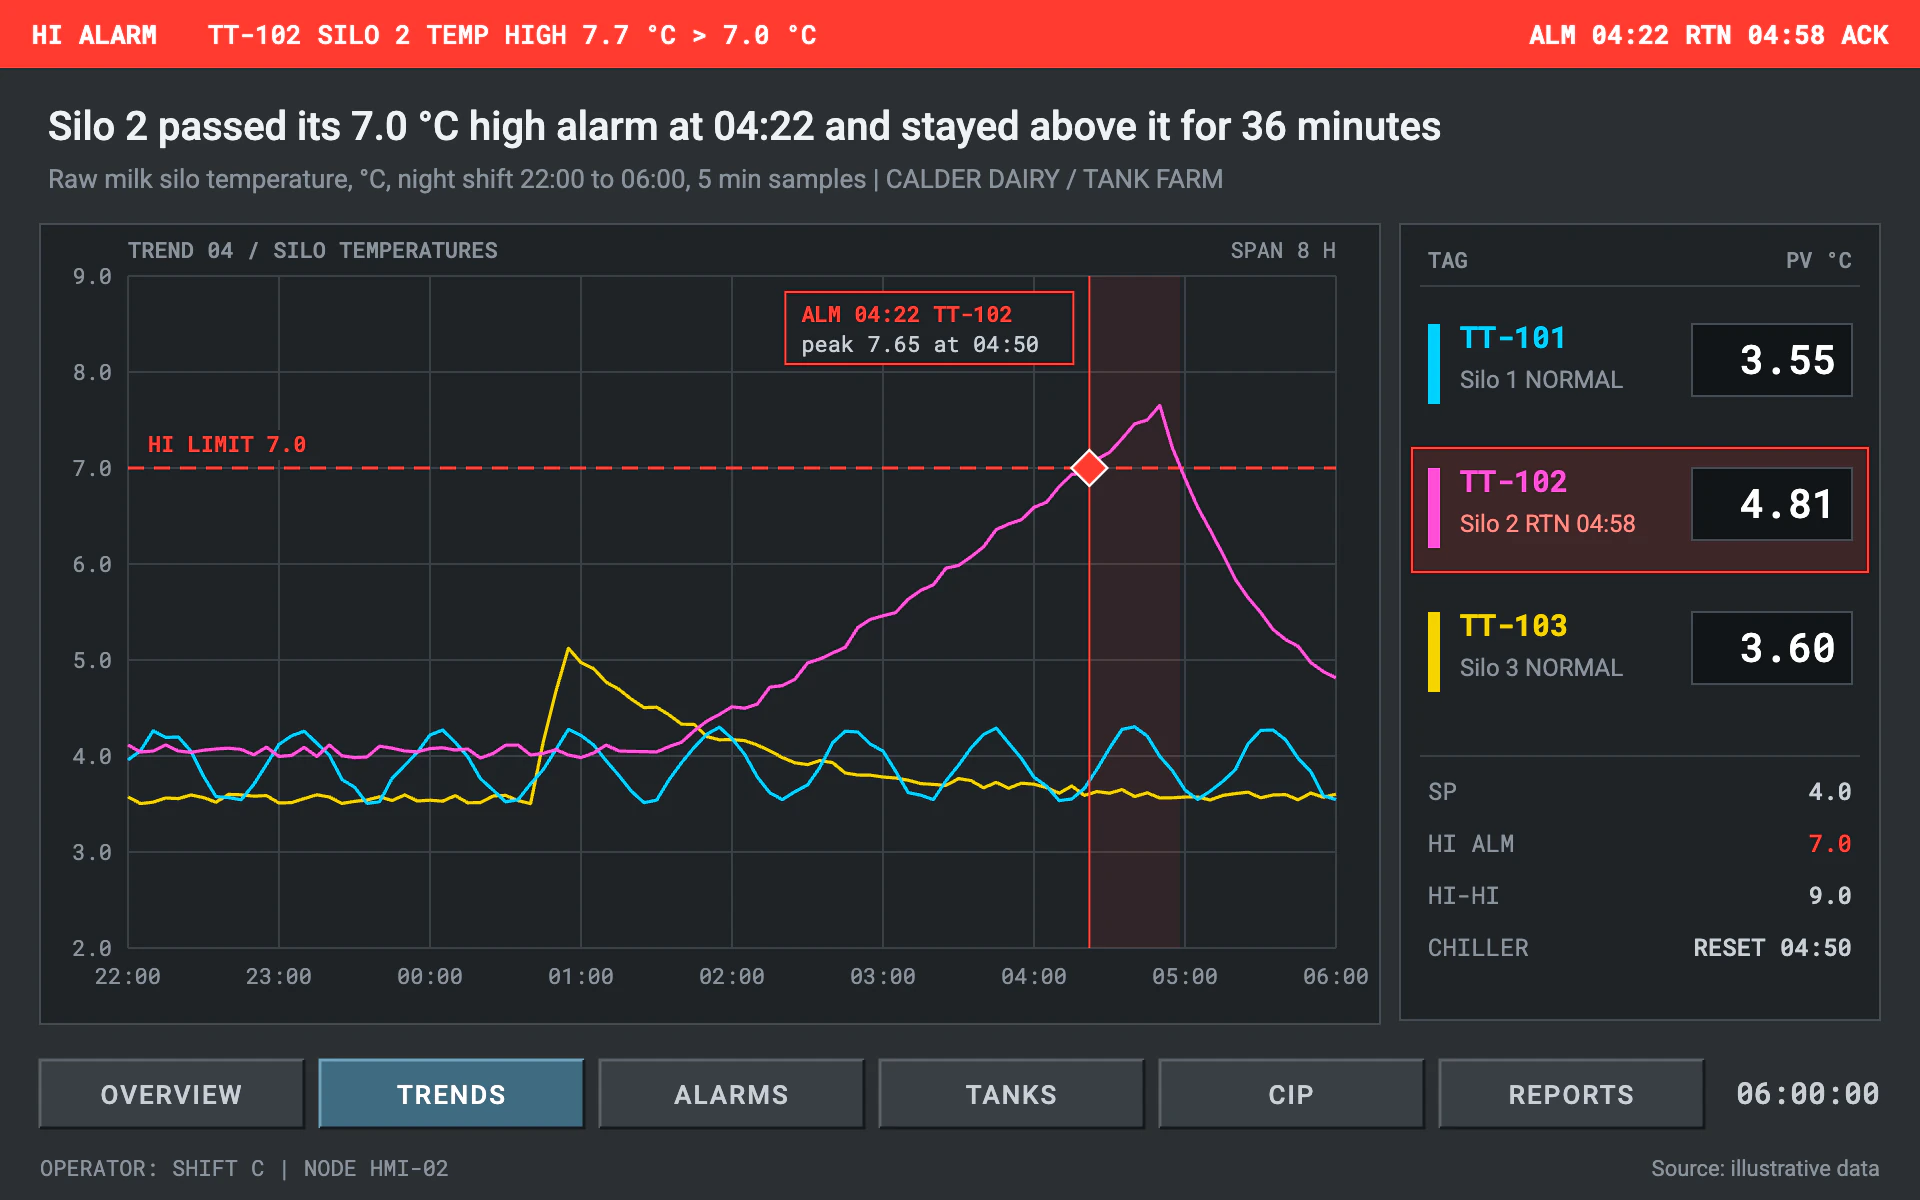This screenshot has height=1200, width=1920.
Task: Click Silo 3 NORMAL status text
Action: (1541, 668)
